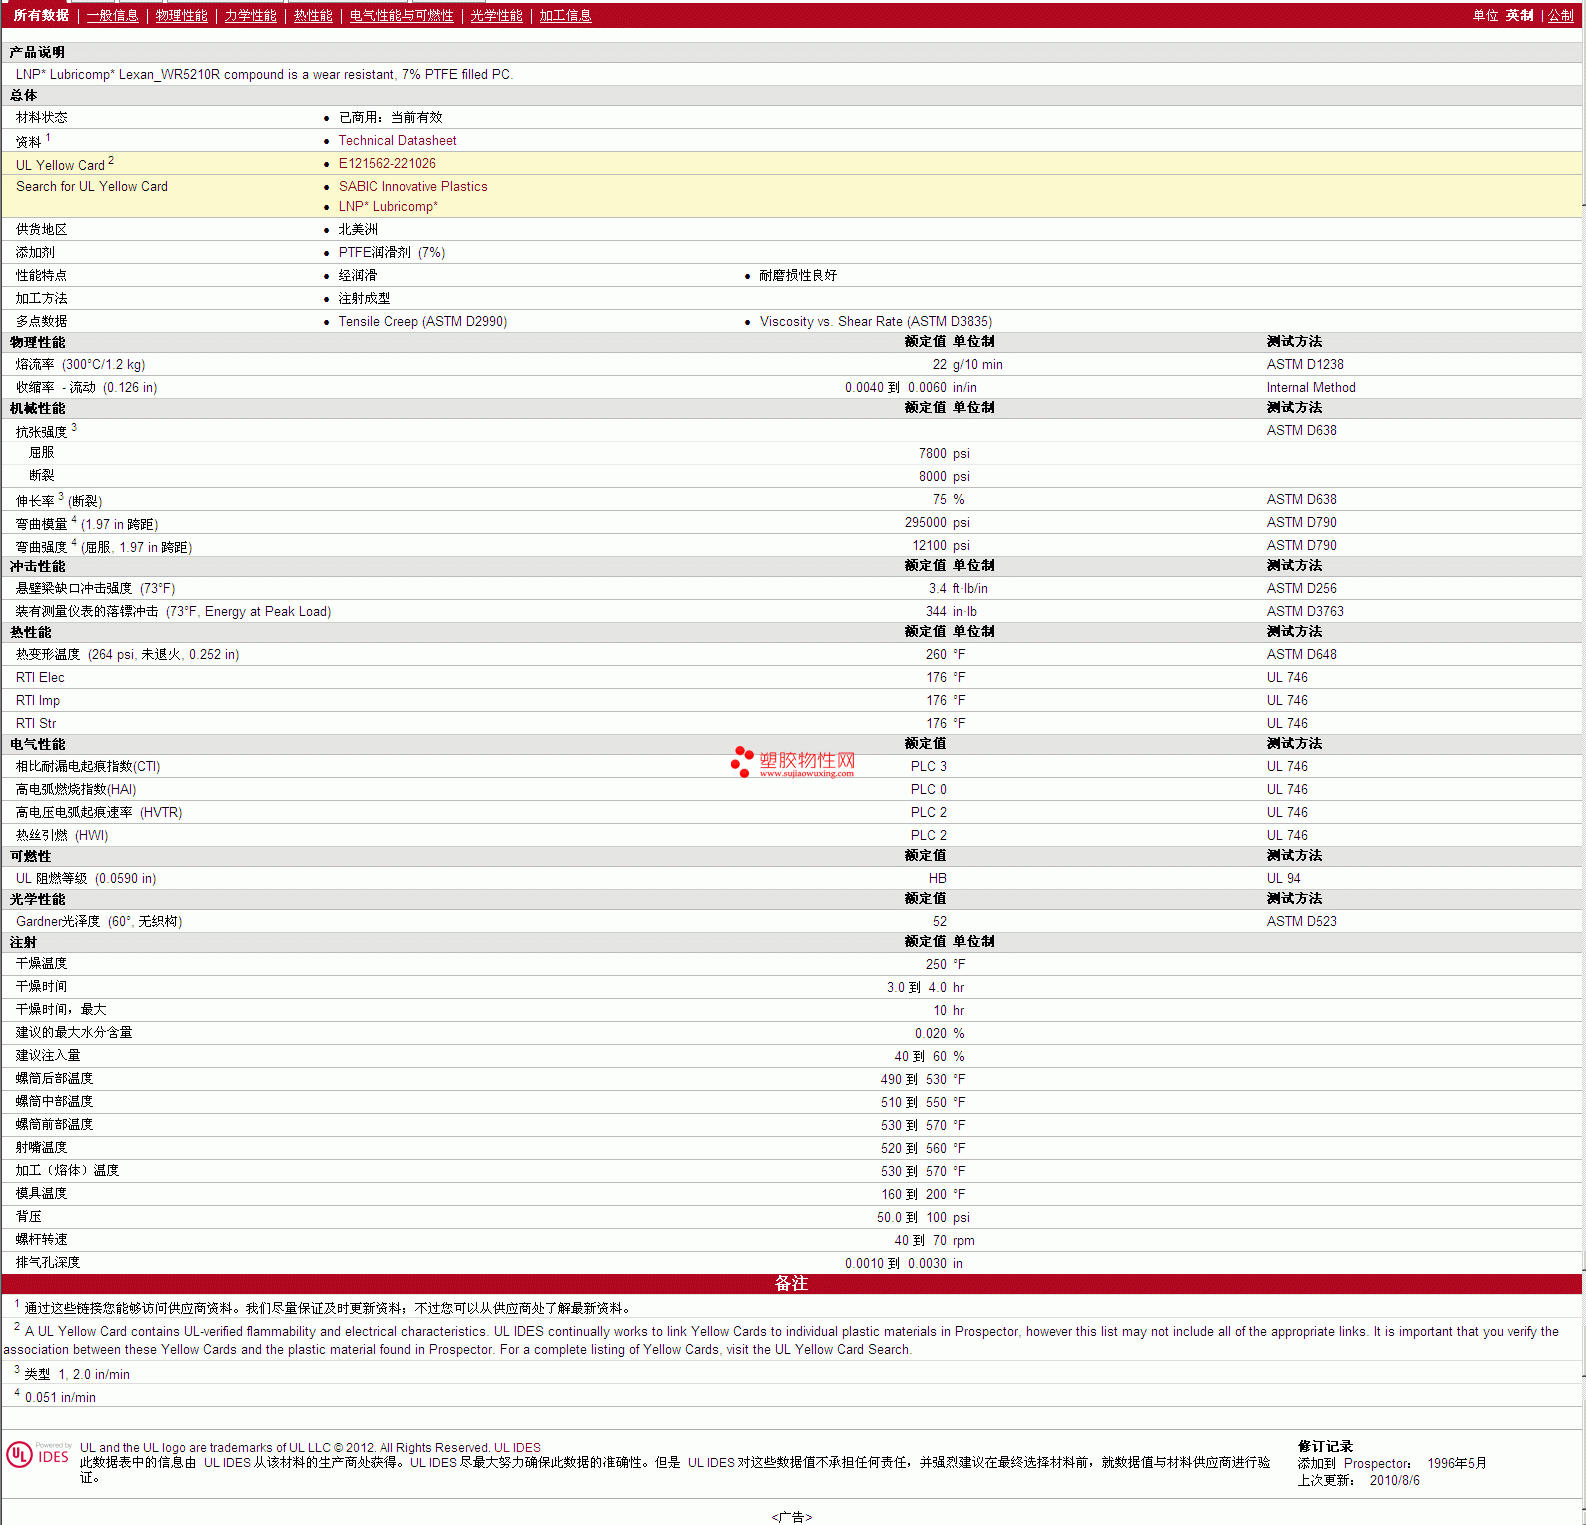
Task: Click the RTI Imp row label
Action: click(x=38, y=701)
